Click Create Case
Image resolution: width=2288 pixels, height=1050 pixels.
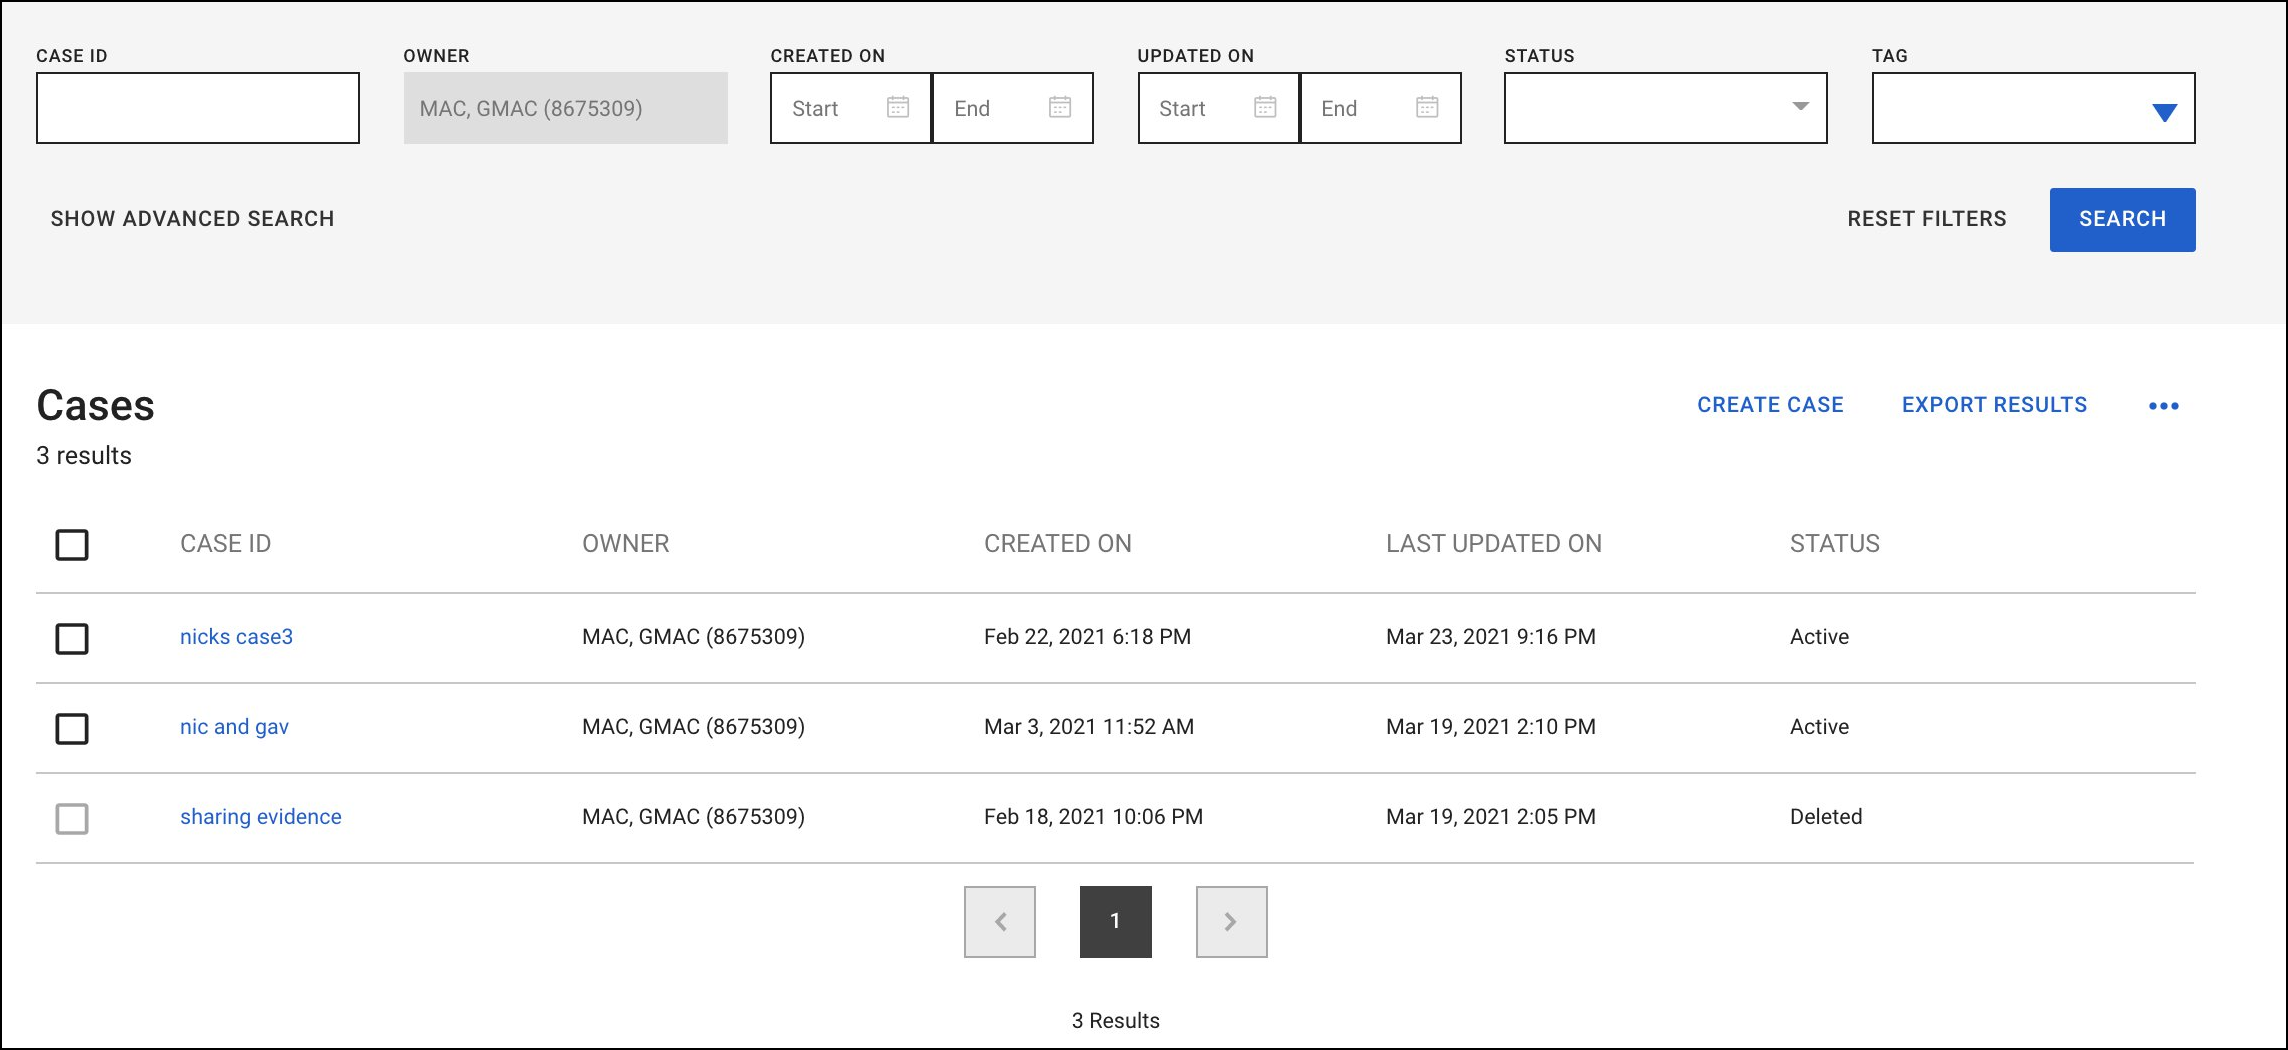(1770, 405)
